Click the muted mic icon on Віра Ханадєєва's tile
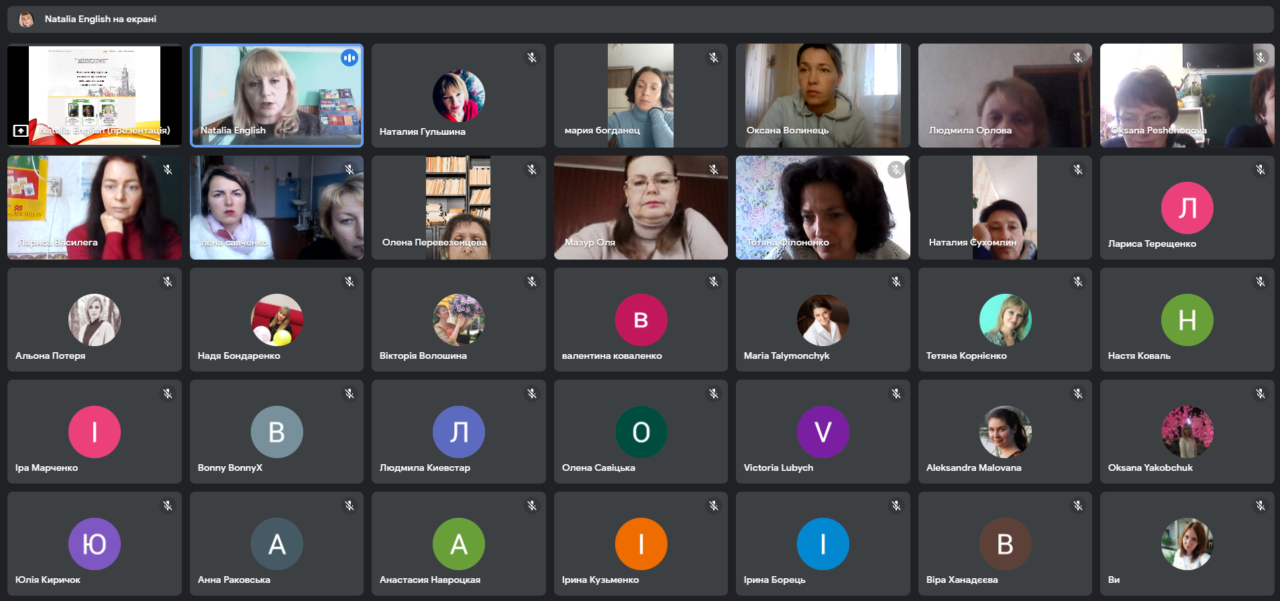The width and height of the screenshot is (1280, 601). (x=1078, y=506)
